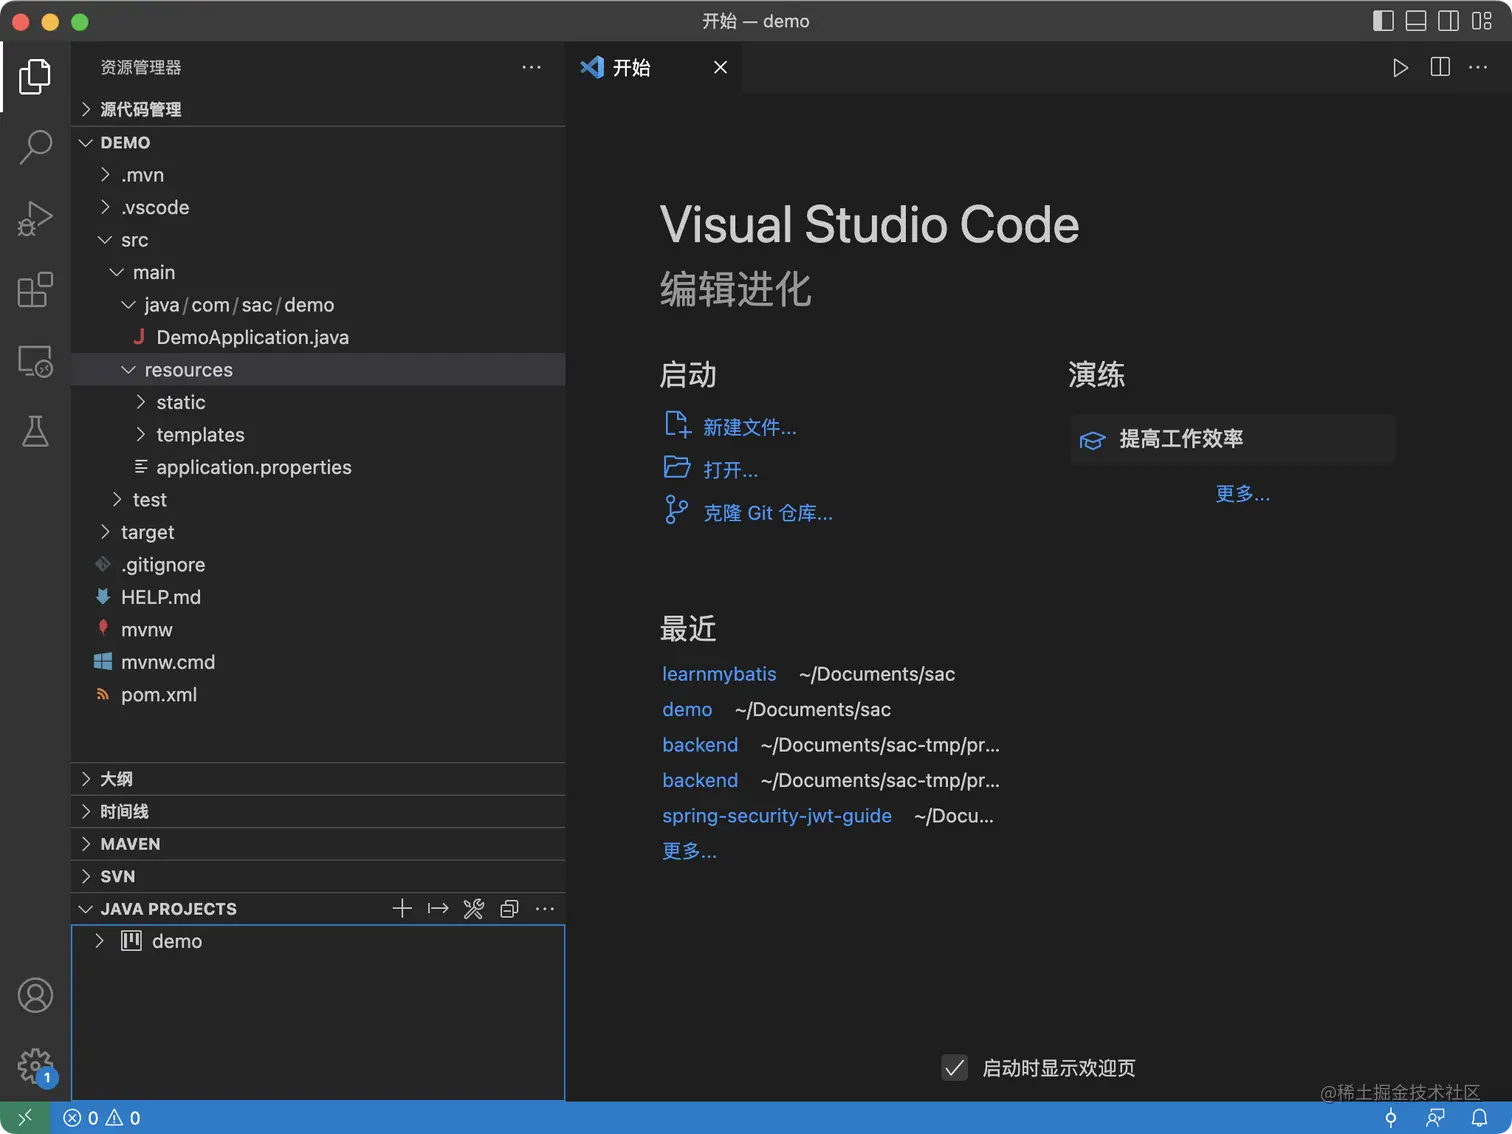1512x1134 pixels.
Task: Expand the .mvn folder
Action: [318, 175]
